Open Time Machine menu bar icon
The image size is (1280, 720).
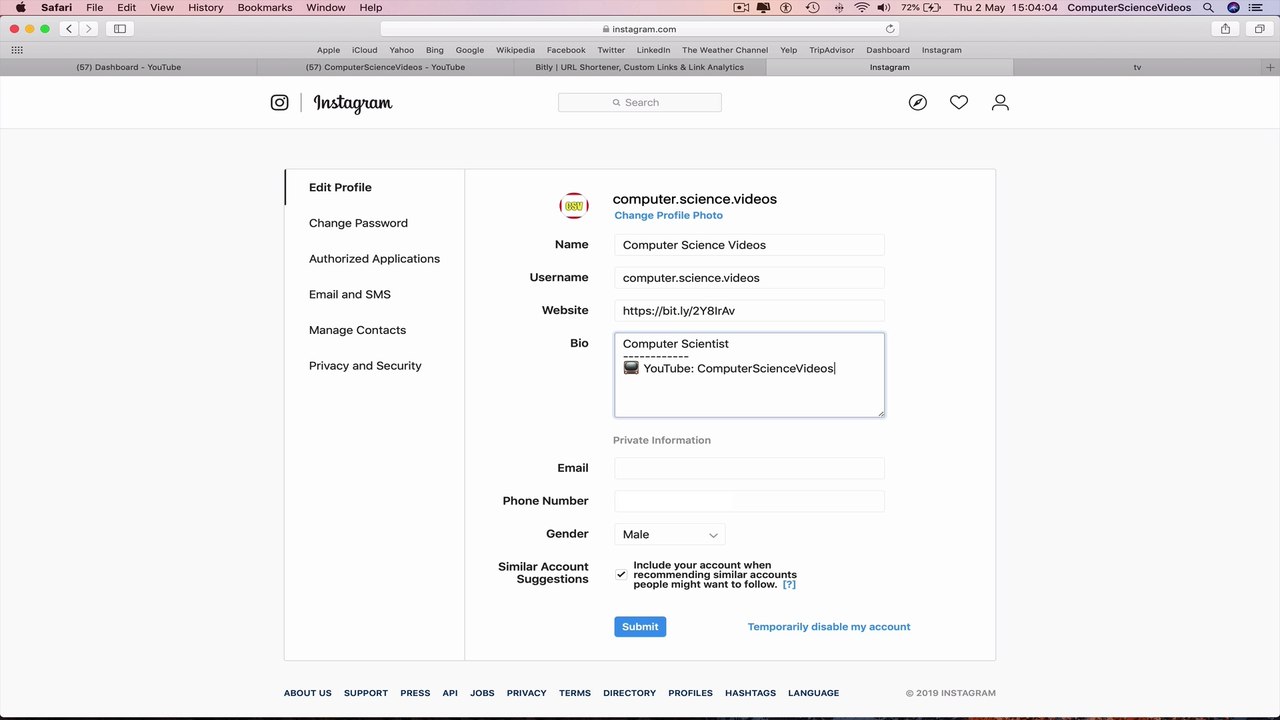813,7
